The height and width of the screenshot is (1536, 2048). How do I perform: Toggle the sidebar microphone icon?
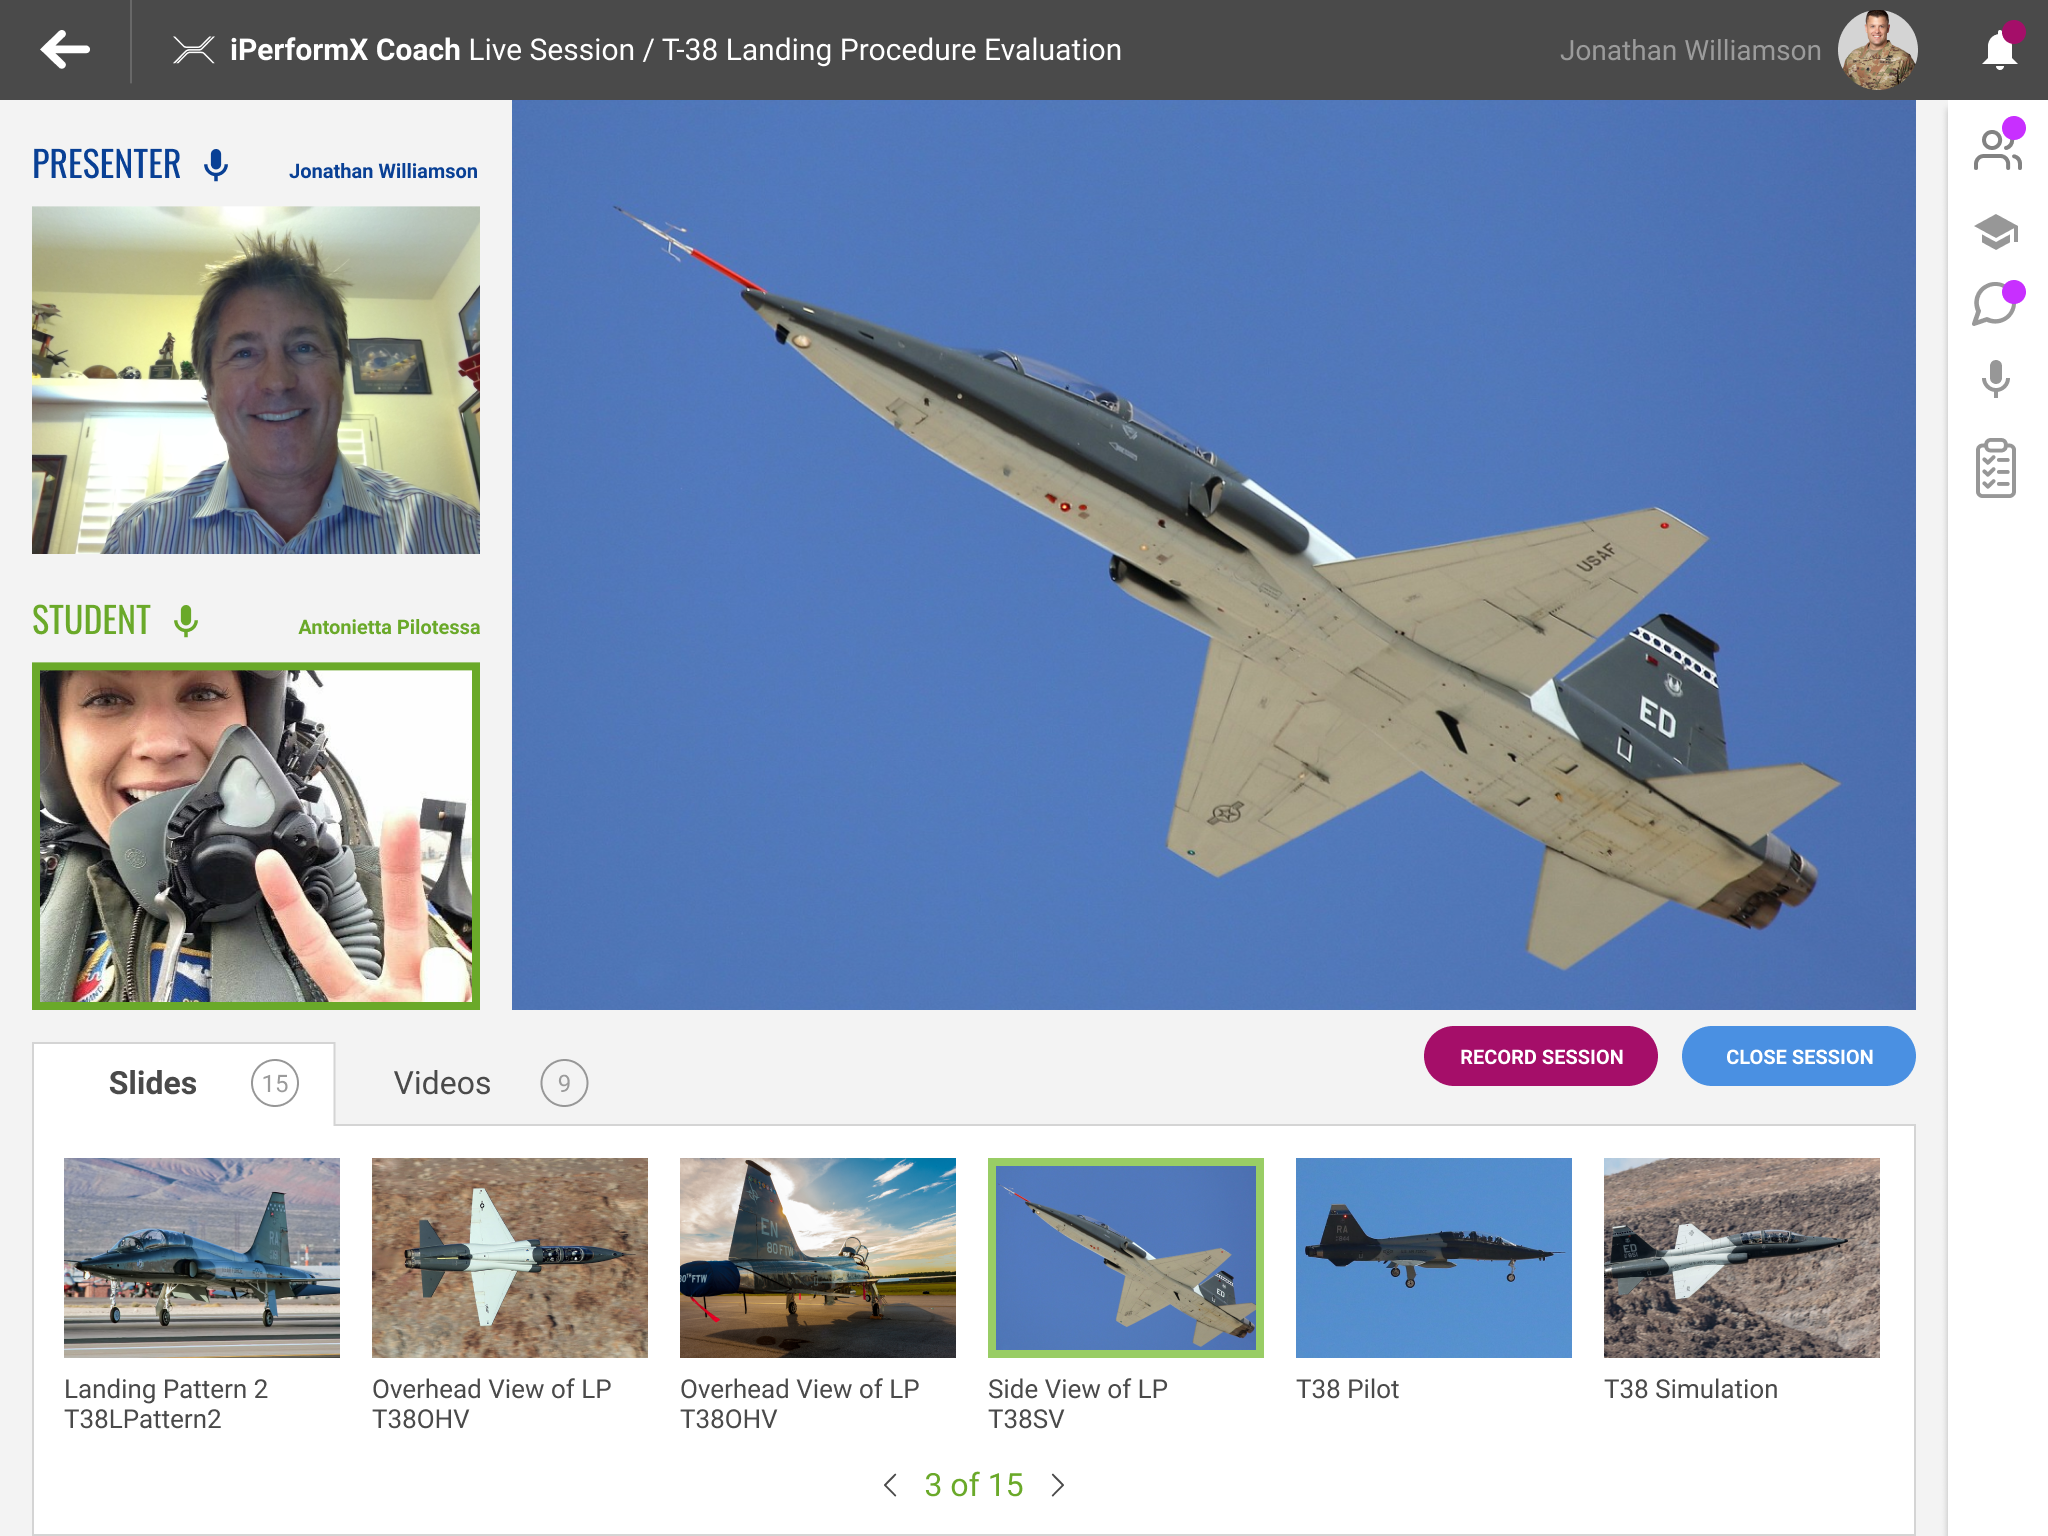click(1996, 379)
